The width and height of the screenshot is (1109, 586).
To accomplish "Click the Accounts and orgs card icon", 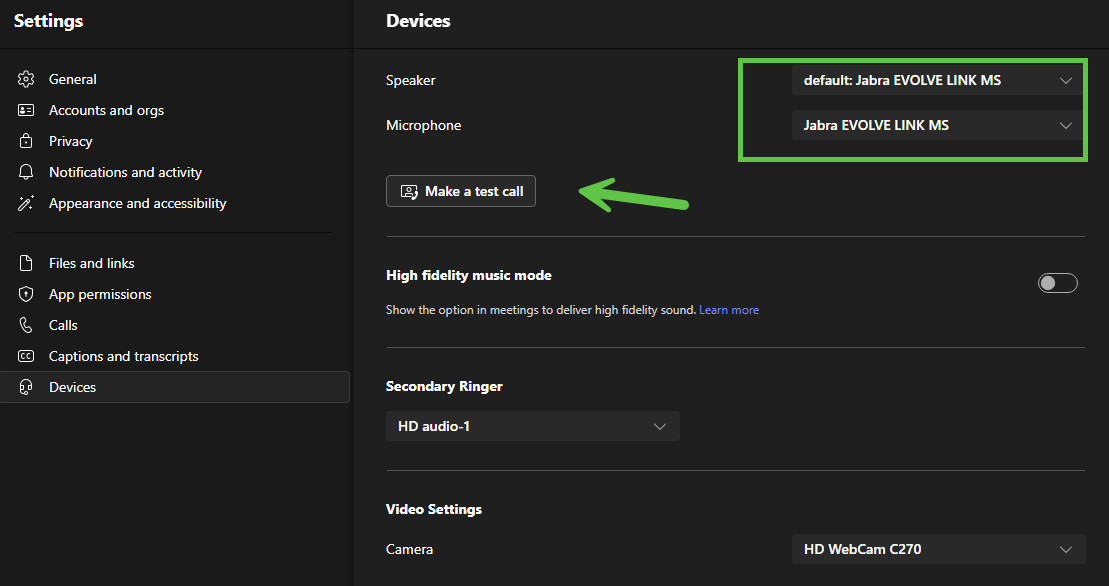I will tap(27, 110).
